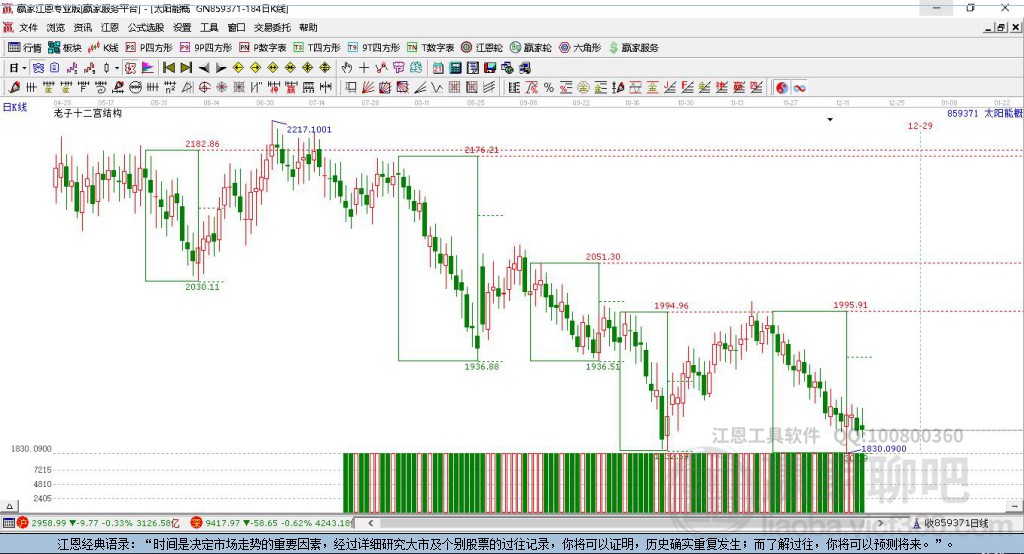Select the zigzag wave line tool
This screenshot has height=554, width=1024.
point(438,88)
